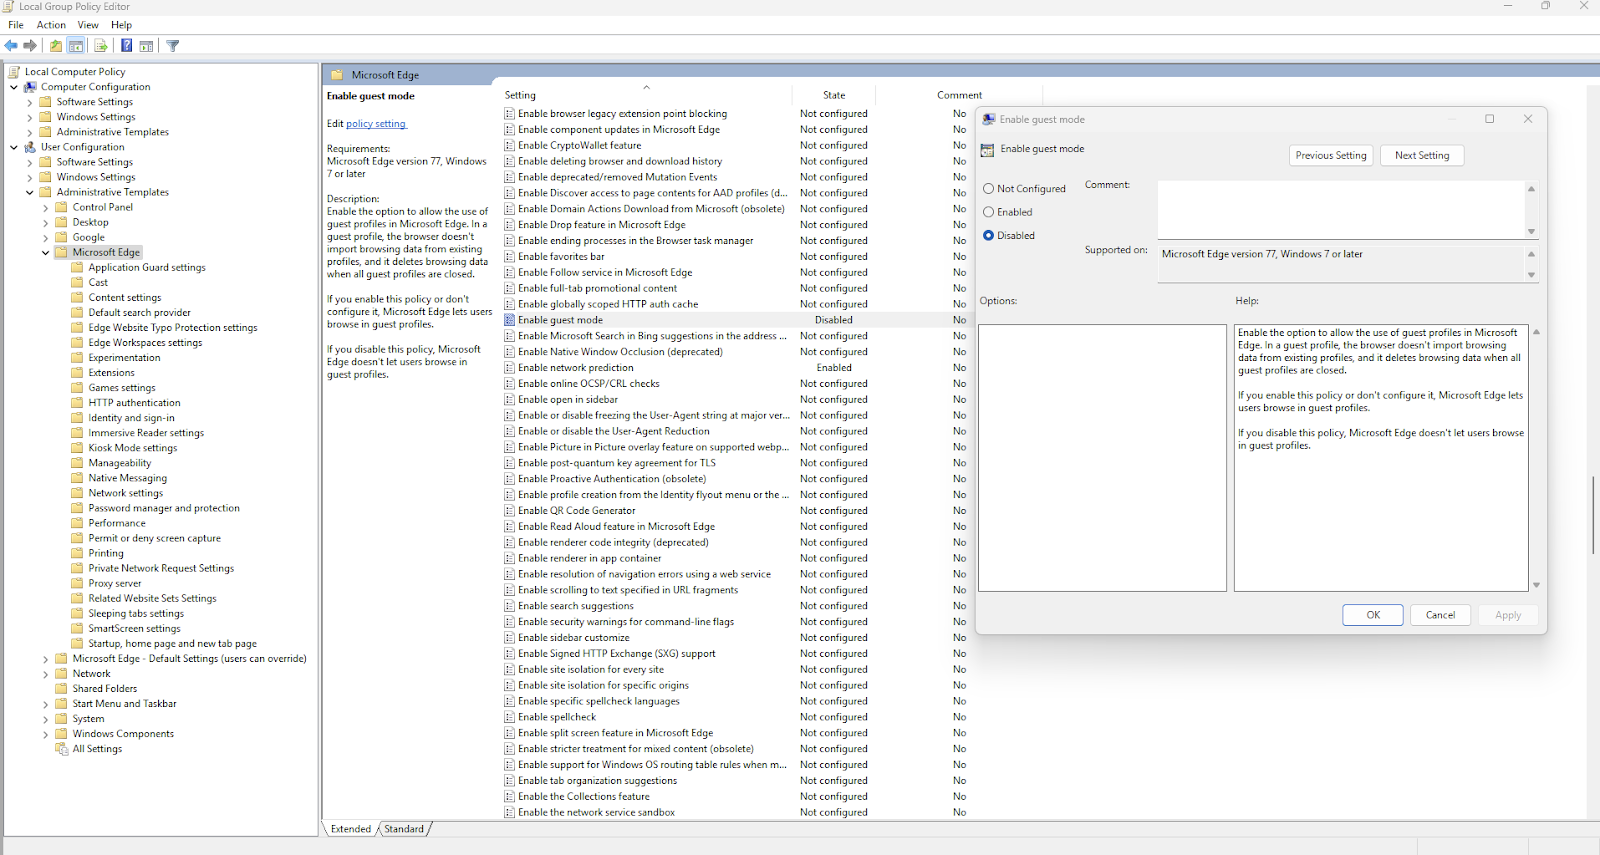The height and width of the screenshot is (855, 1600).
Task: Expand the Control Panel node
Action: click(46, 208)
